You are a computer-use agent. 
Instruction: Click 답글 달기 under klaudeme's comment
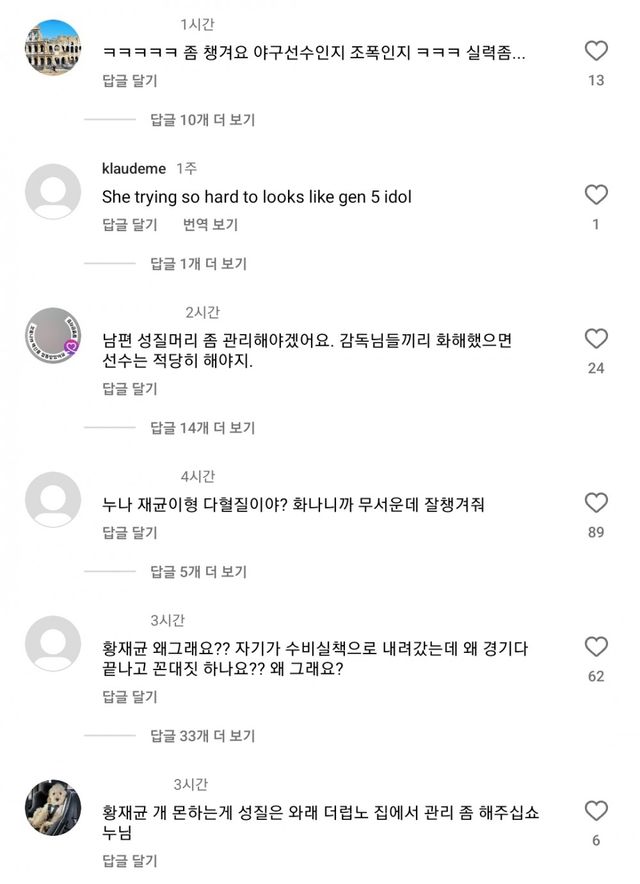130,225
